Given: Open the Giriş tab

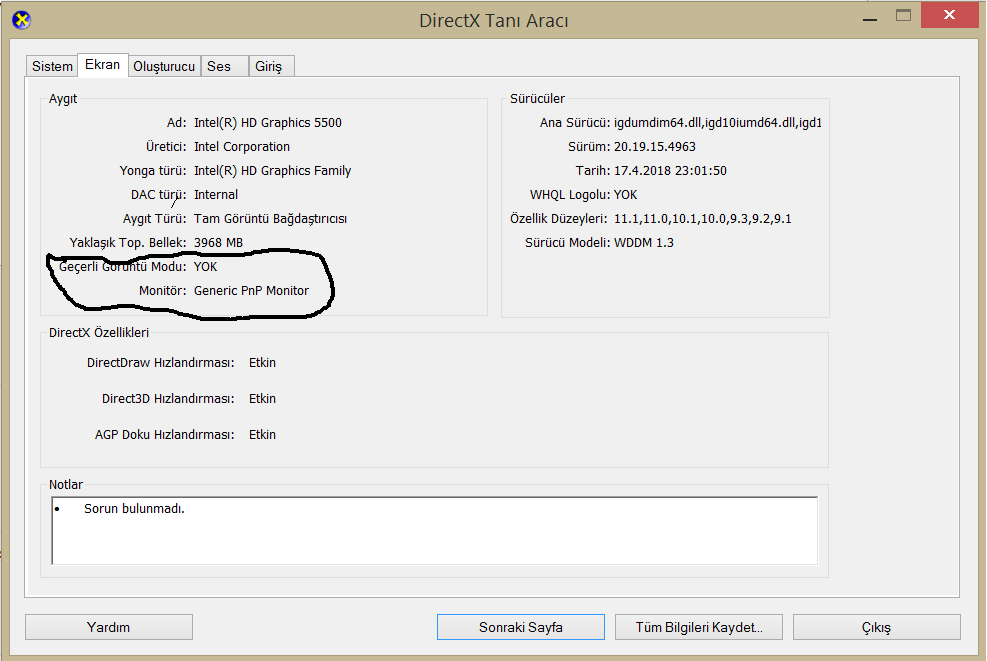Looking at the screenshot, I should [x=269, y=66].
